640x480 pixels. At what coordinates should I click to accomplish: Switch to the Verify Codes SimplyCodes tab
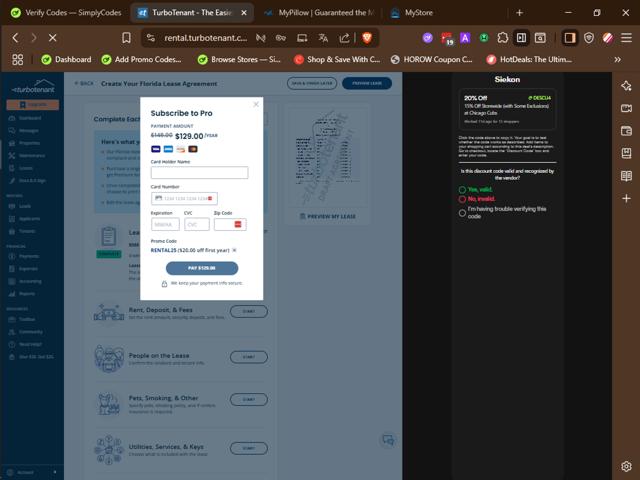coord(66,13)
